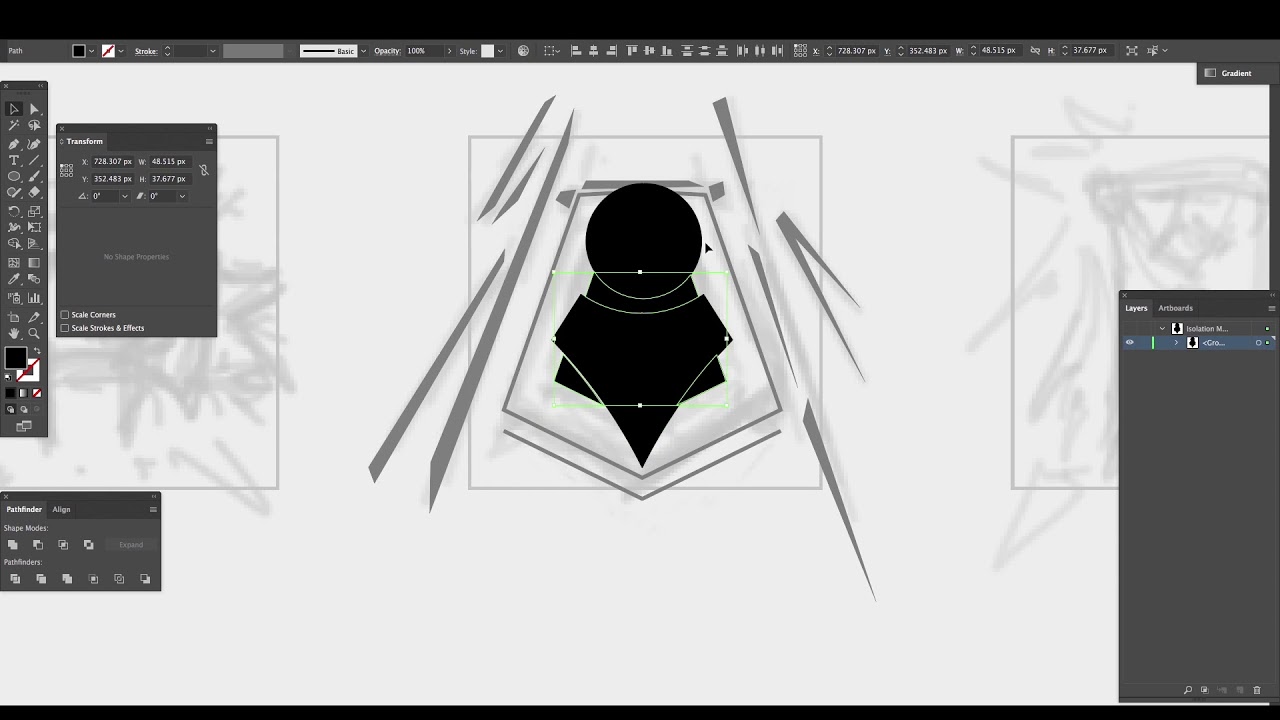Screen dimensions: 1280x720
Task: Open the shear angle dropdown in Transform
Action: pos(182,196)
